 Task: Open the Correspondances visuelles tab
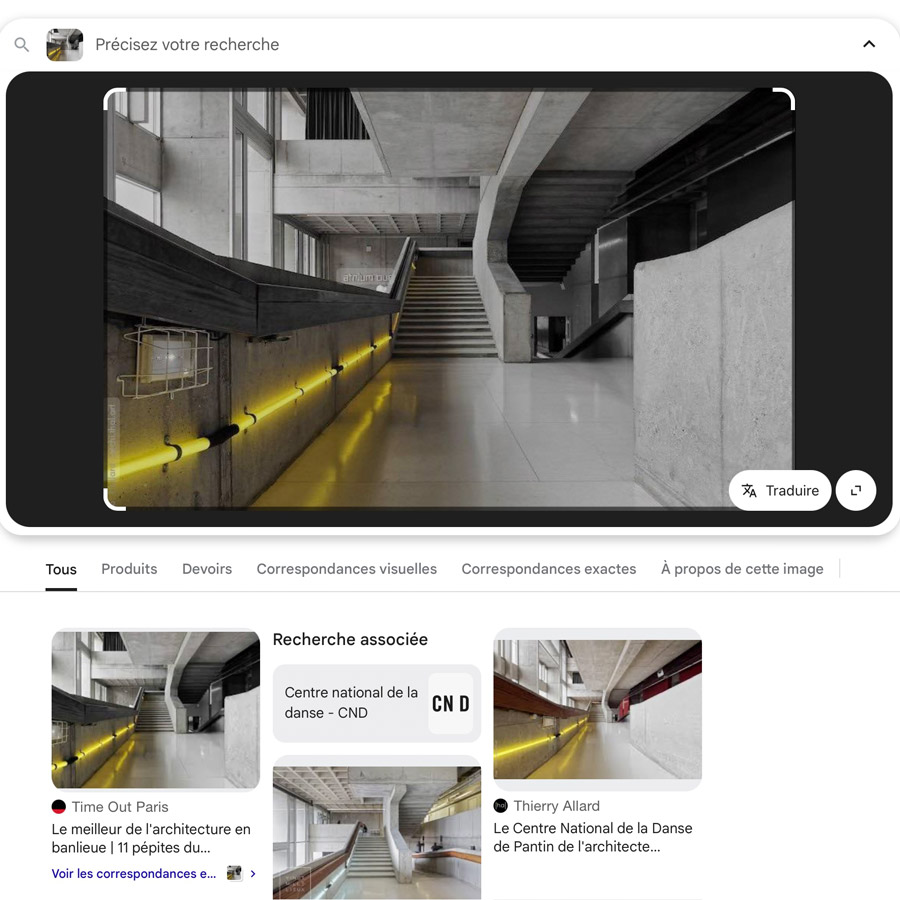346,568
